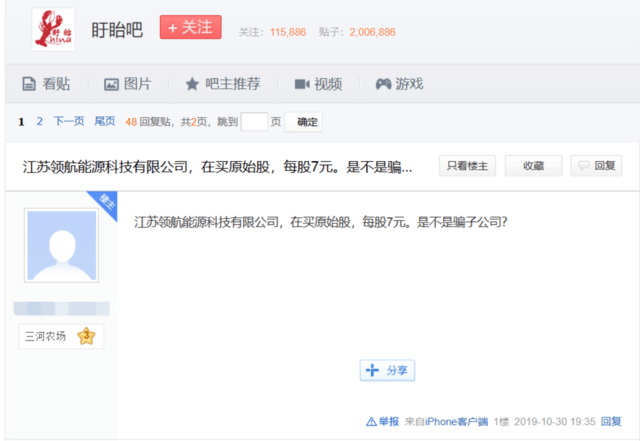
Task: Jump to 尾页 last page
Action: (x=104, y=122)
